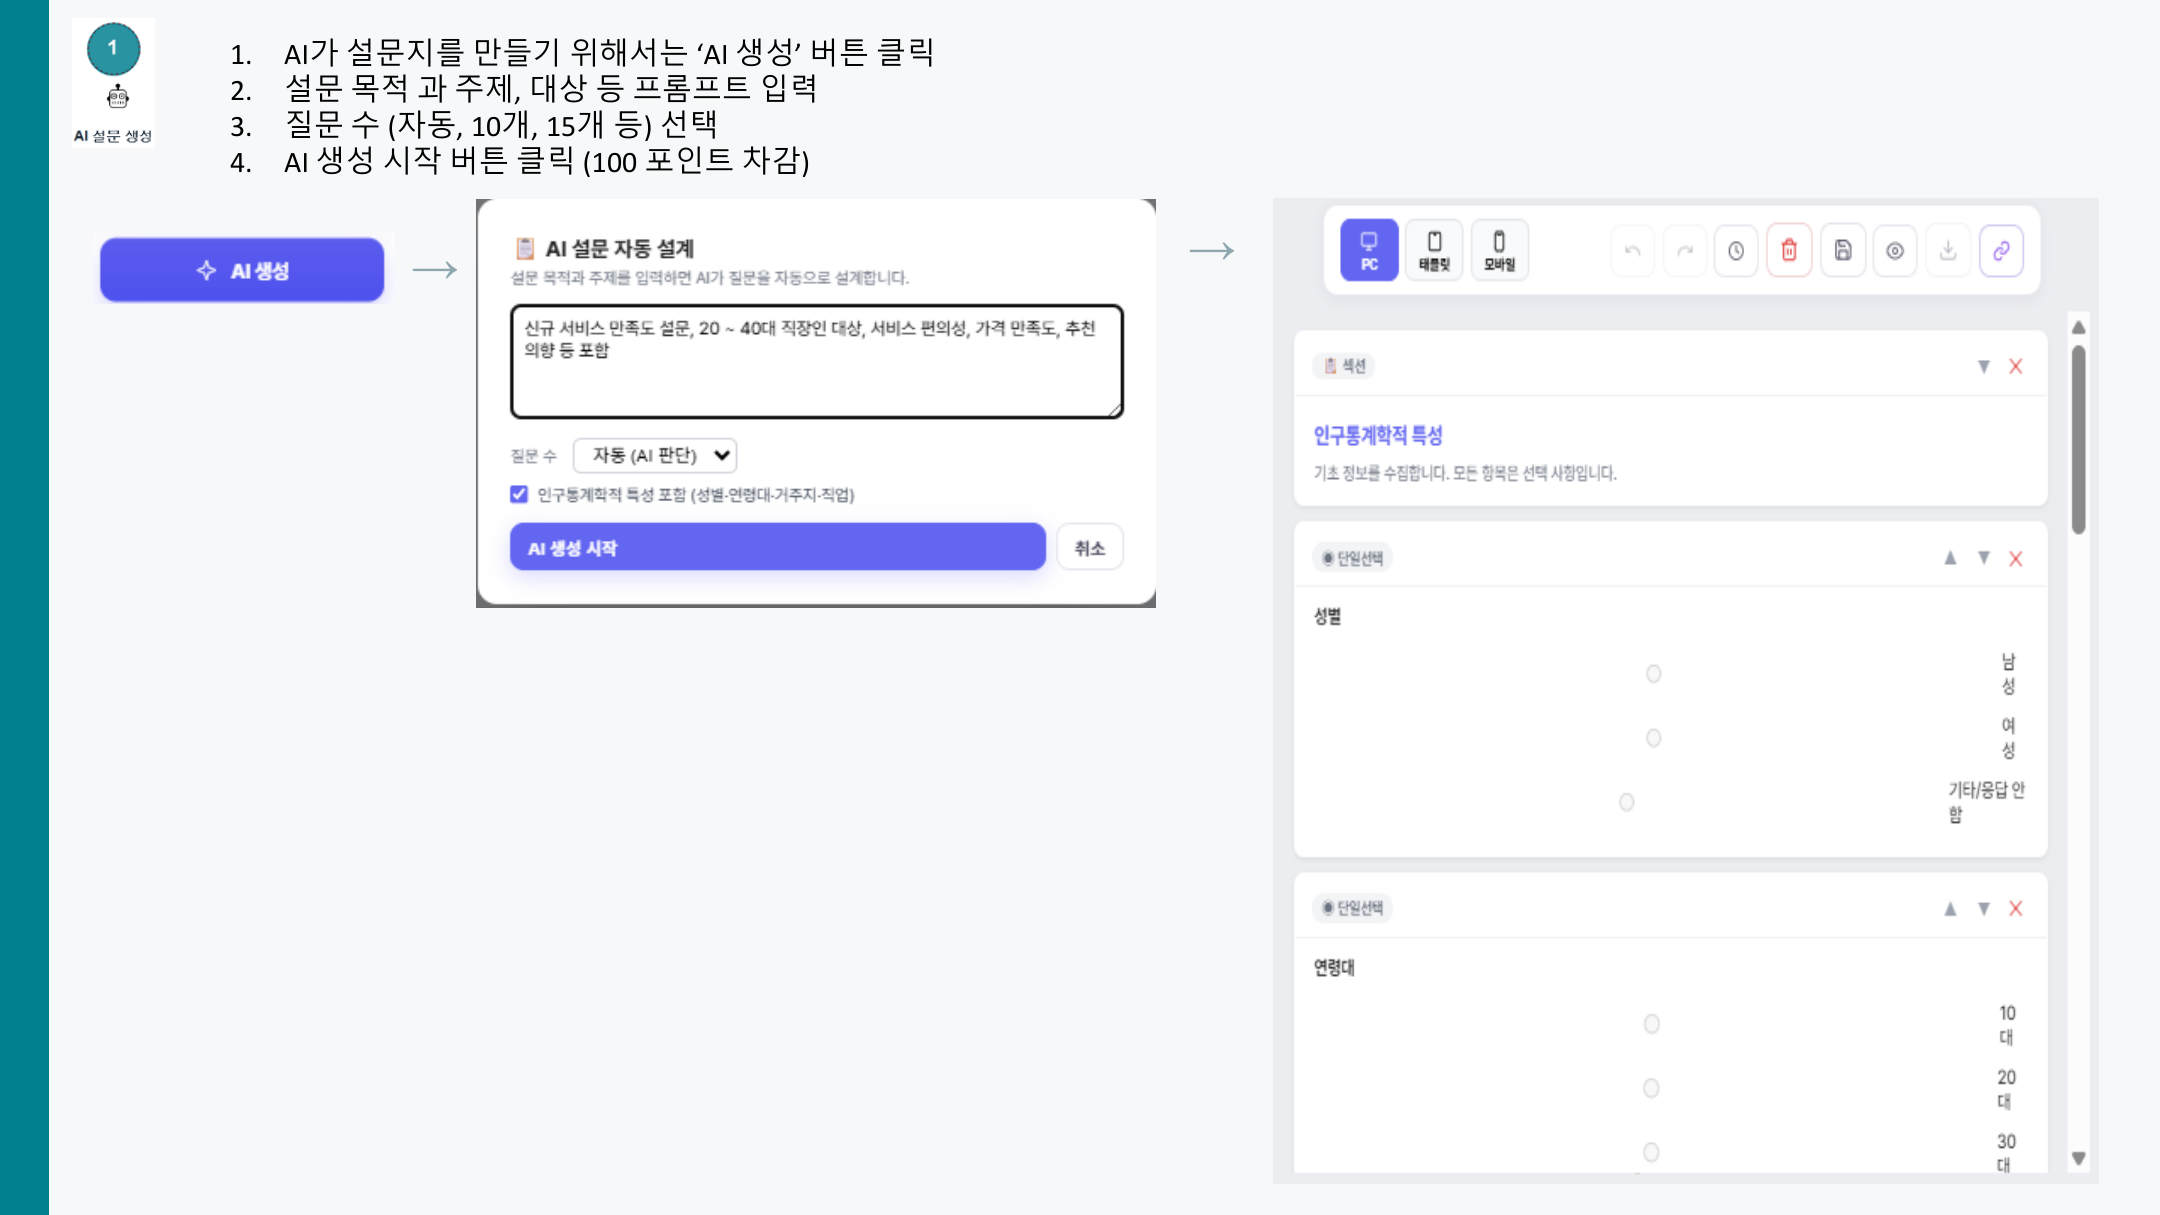Open the 질문 수 자동 (AI 판단) dropdown

[x=655, y=456]
